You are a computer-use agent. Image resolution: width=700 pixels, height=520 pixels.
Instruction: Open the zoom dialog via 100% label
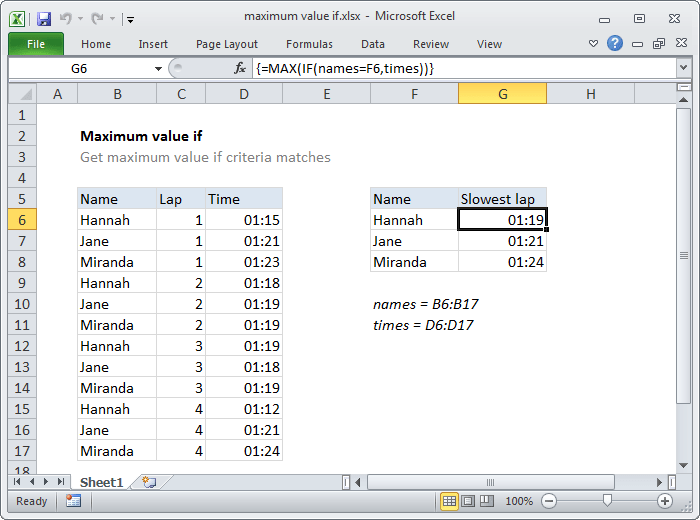pos(519,501)
